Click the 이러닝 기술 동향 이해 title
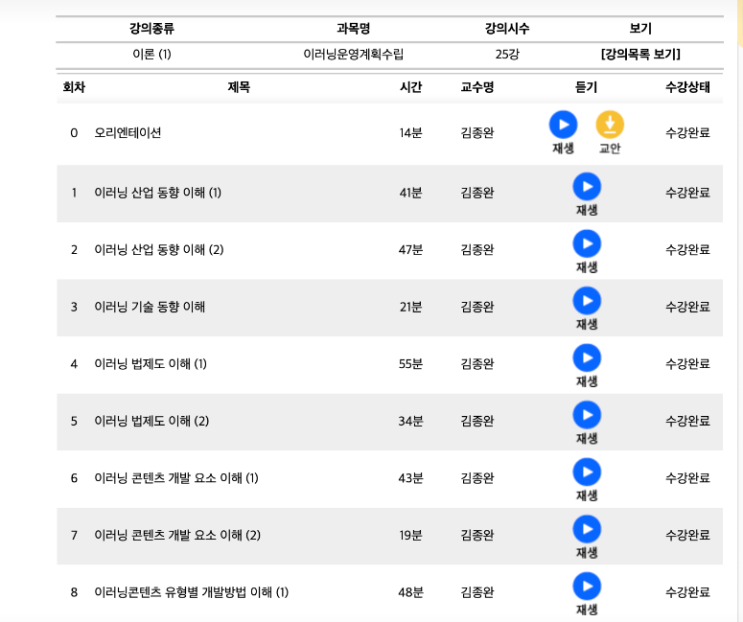The image size is (743, 622). [149, 307]
